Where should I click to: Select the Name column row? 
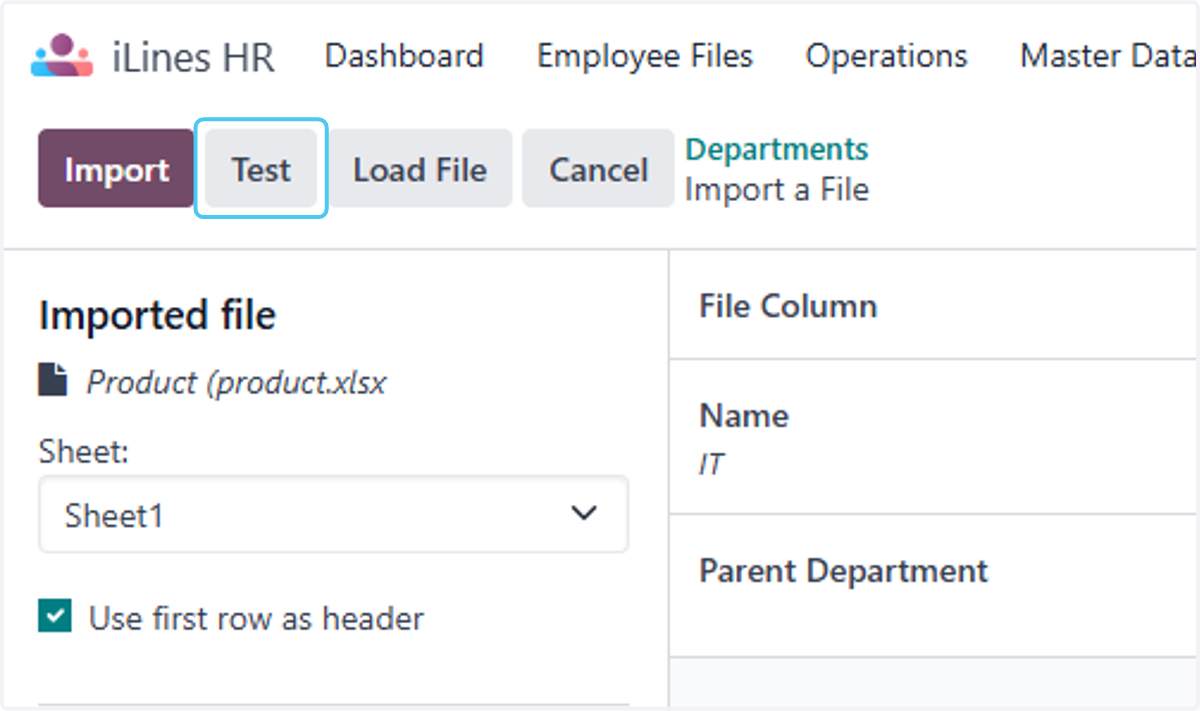click(934, 436)
